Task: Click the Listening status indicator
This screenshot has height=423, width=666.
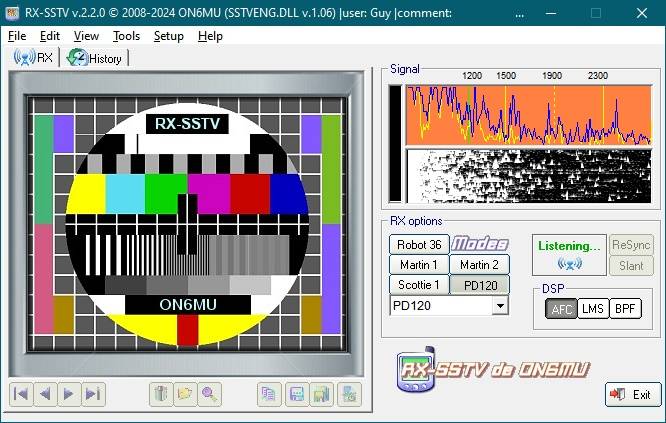Action: (x=569, y=255)
